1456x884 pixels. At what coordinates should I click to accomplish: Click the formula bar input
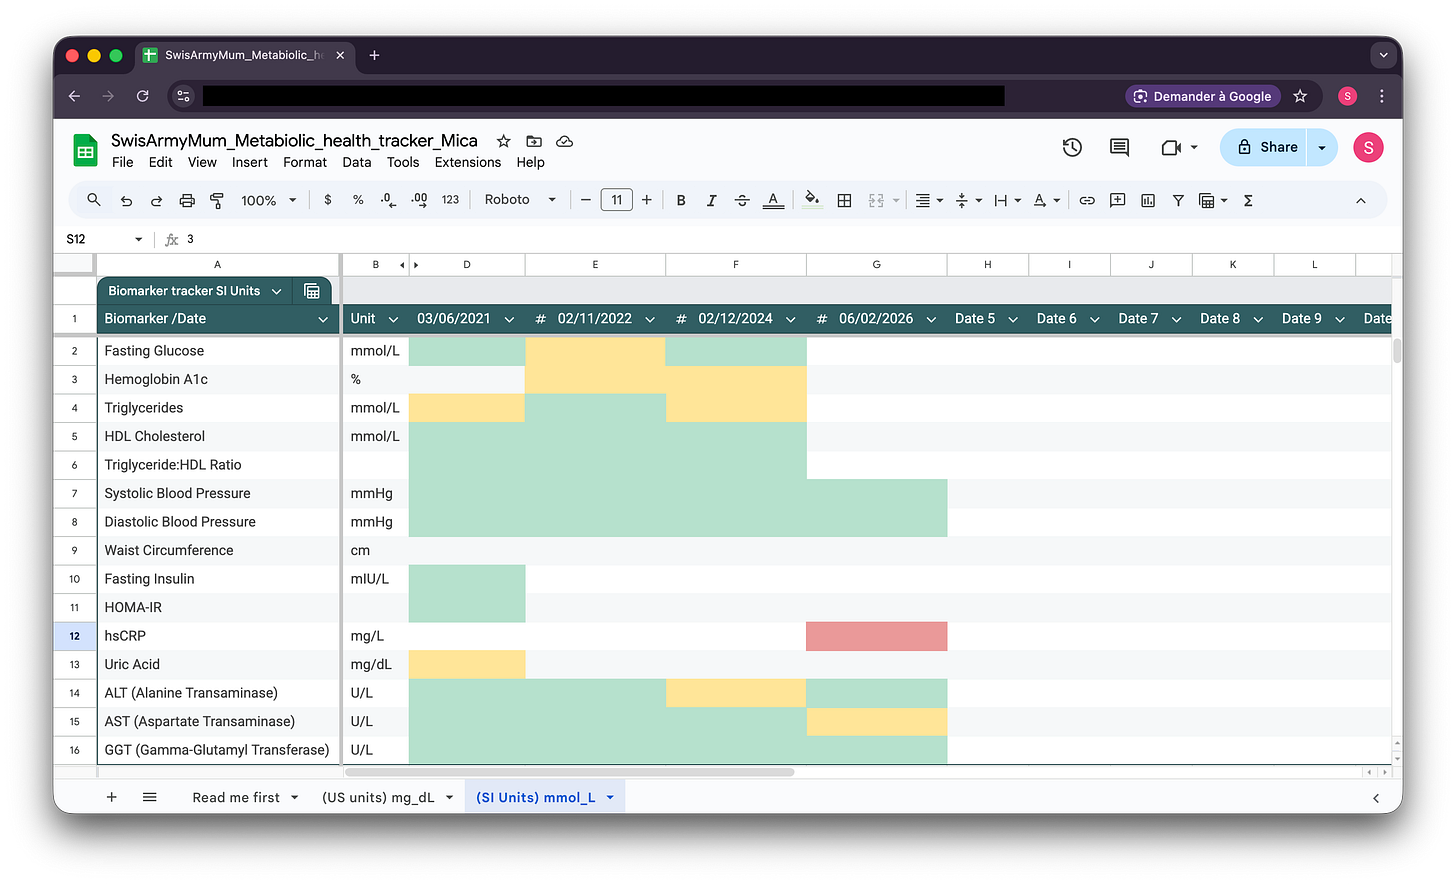click(x=790, y=239)
